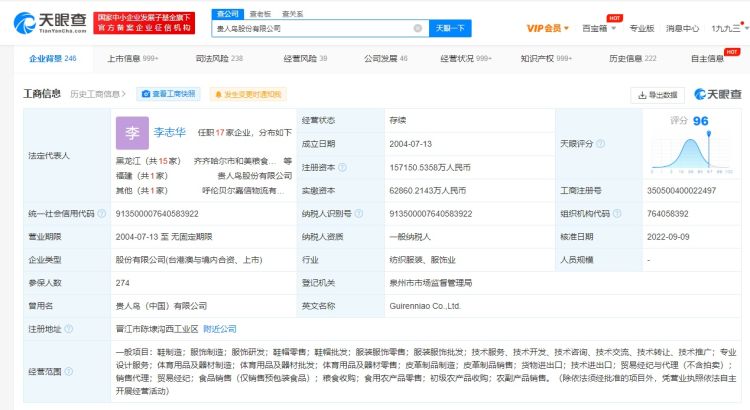The width and height of the screenshot is (750, 410).
Task: Click the 导出数据 export button
Action: [657, 95]
